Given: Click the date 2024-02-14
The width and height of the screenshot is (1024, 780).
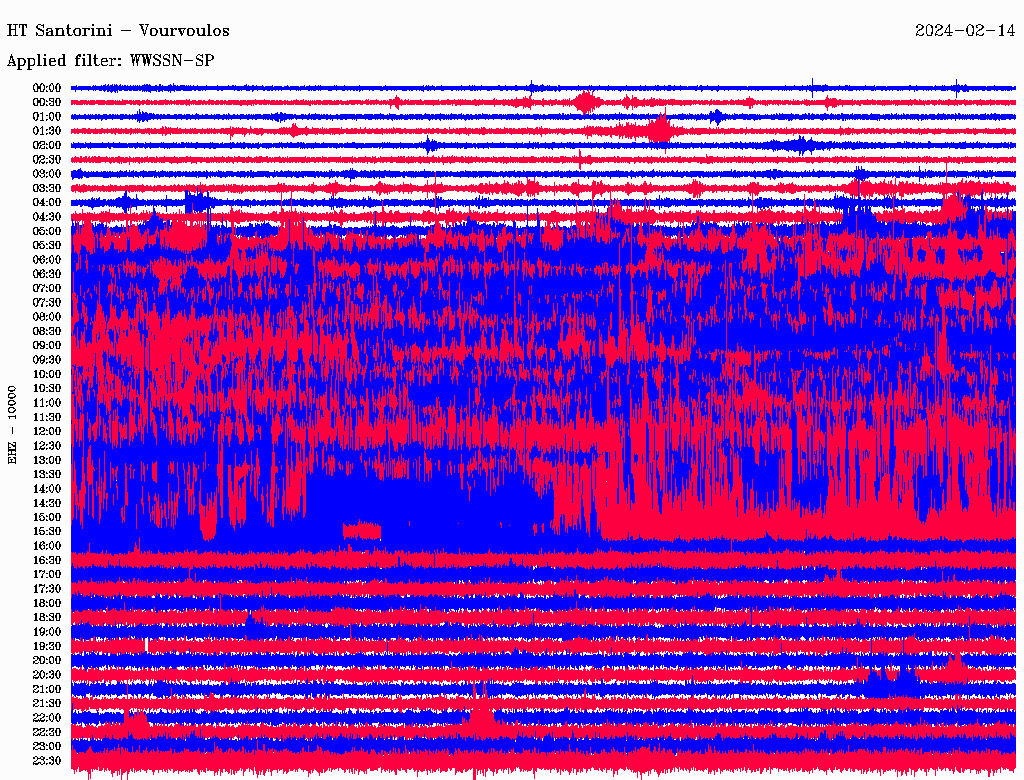Looking at the screenshot, I should coord(965,31).
